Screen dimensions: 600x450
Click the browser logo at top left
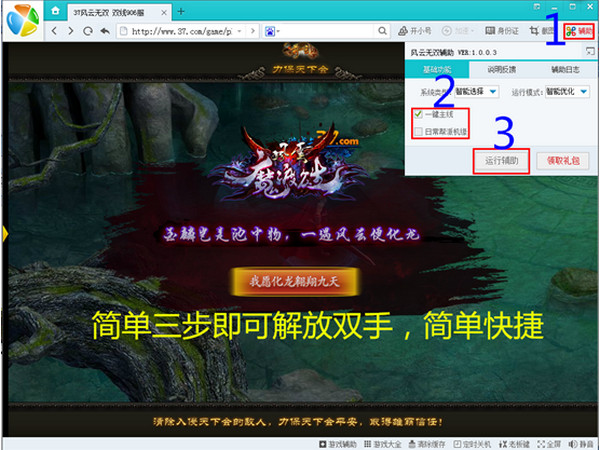click(23, 20)
